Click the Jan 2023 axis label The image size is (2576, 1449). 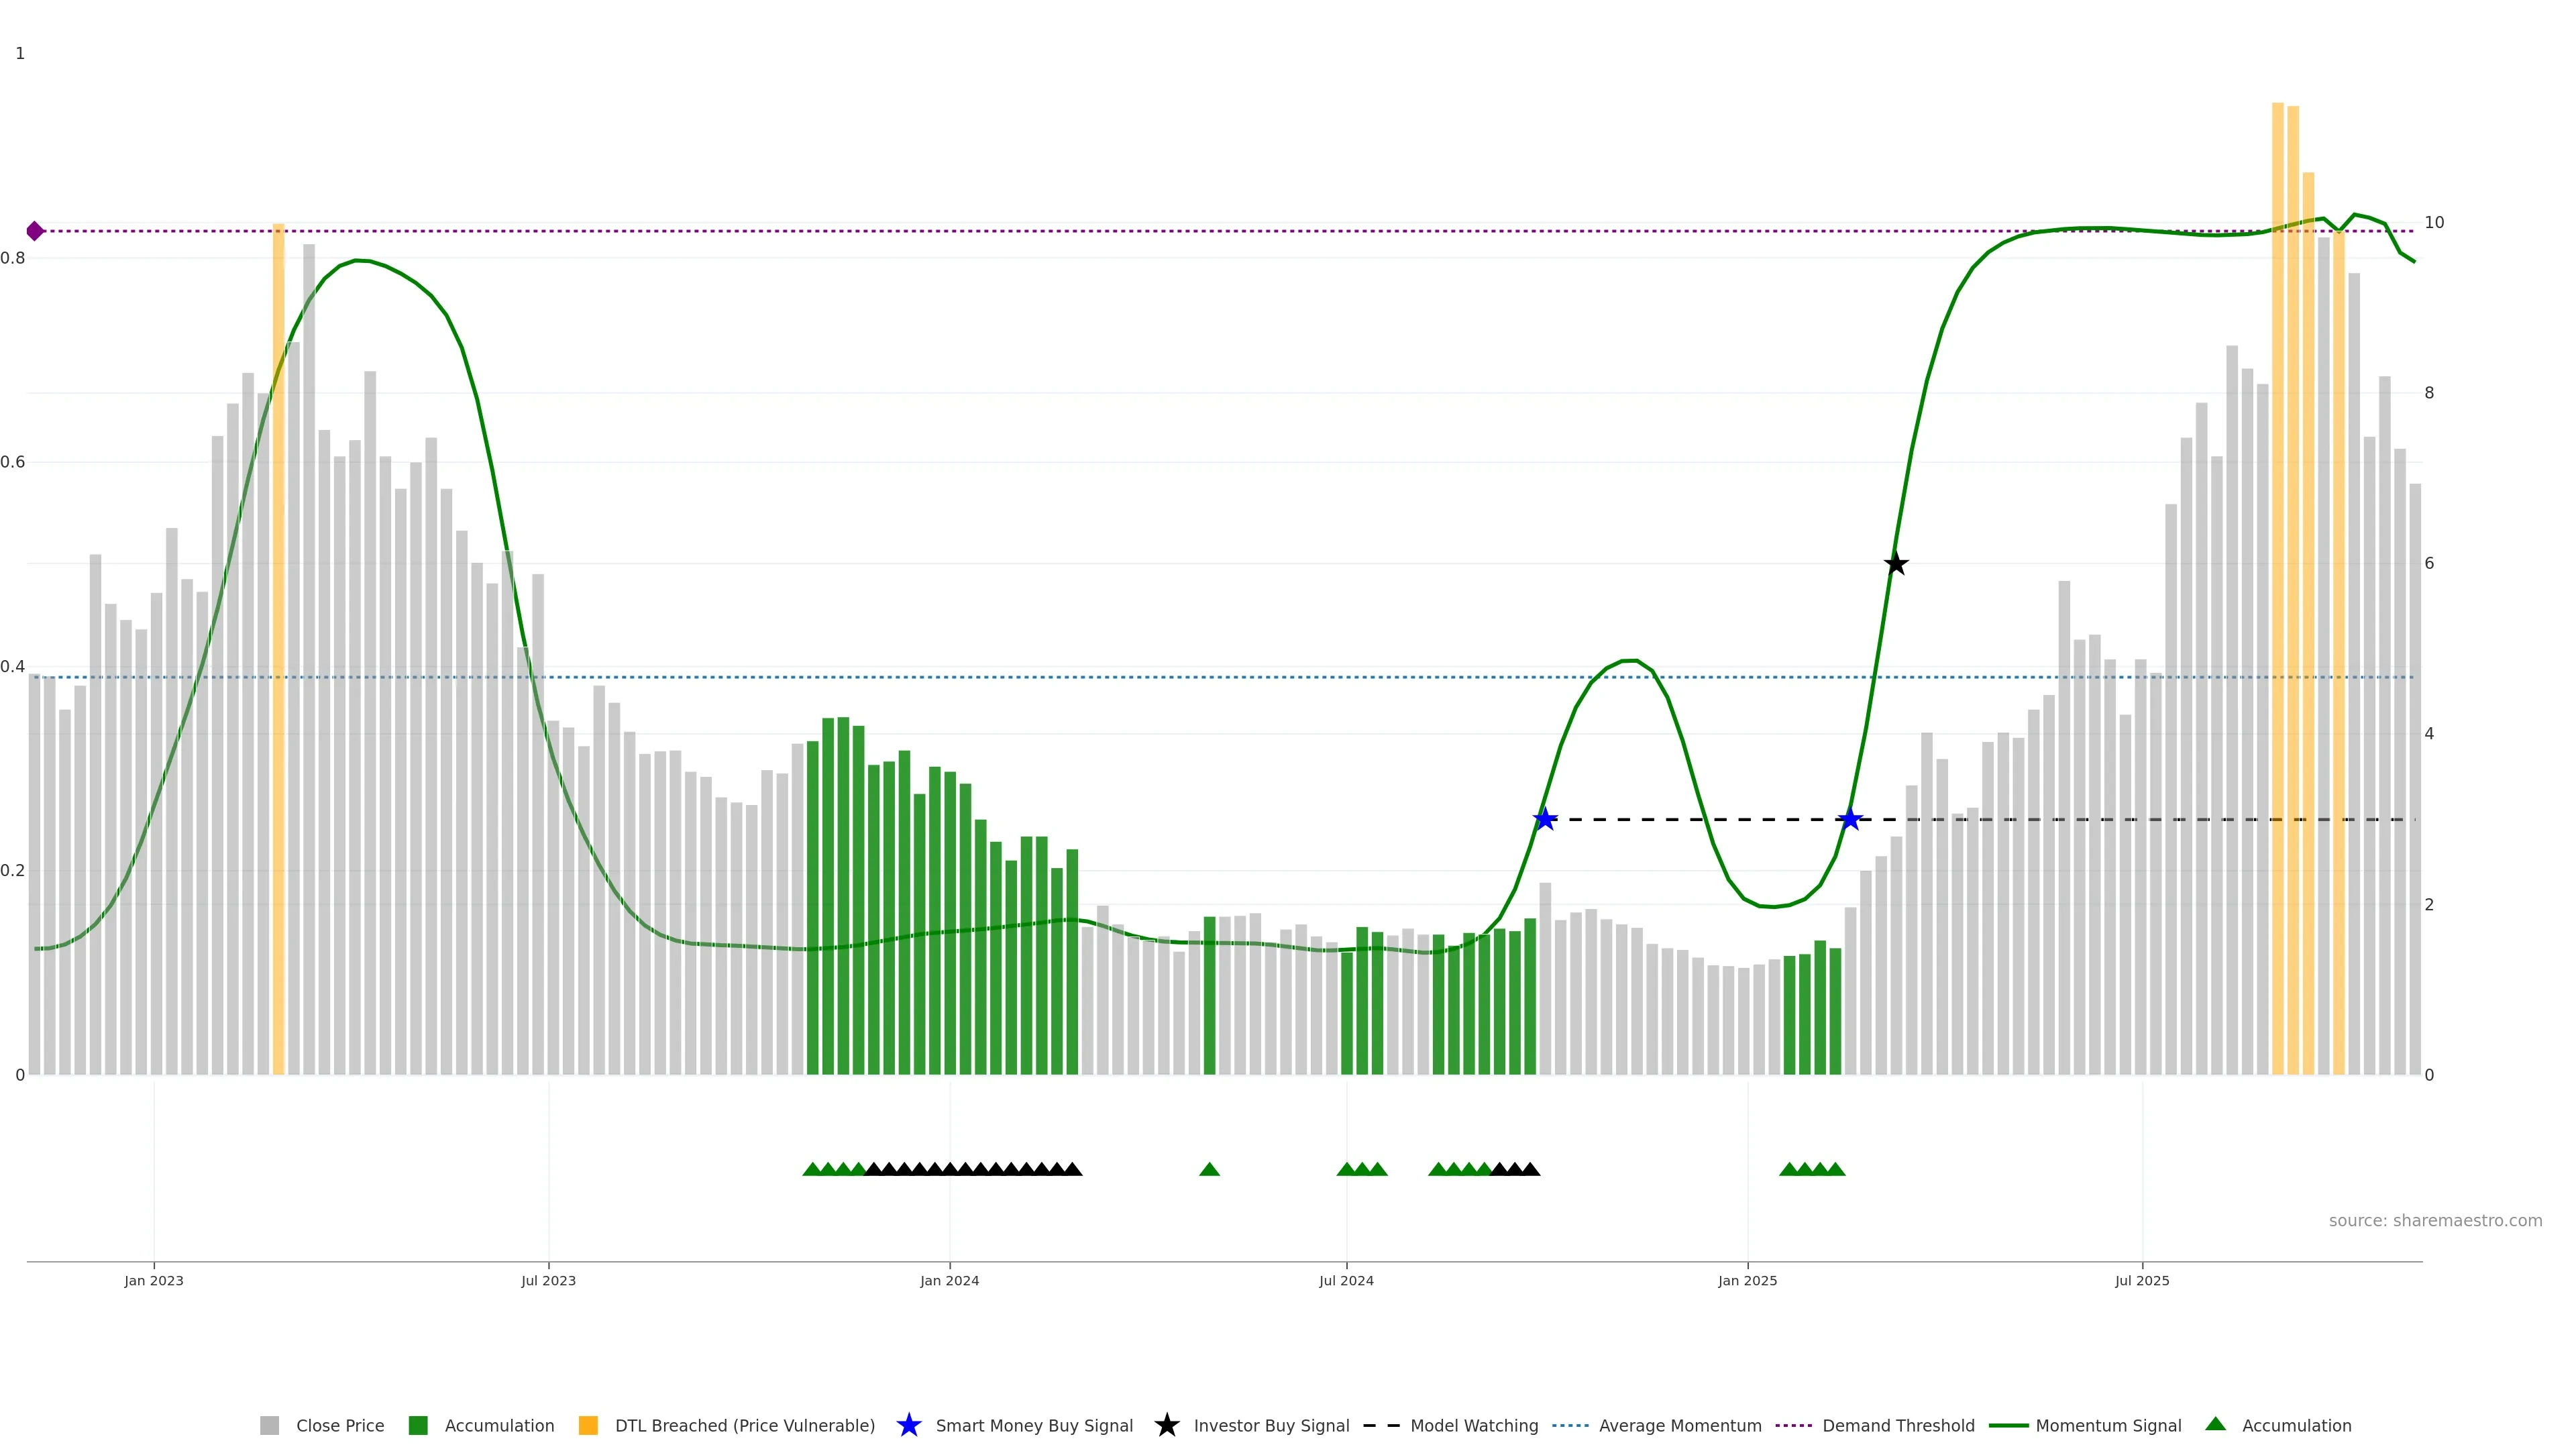coord(154,1280)
